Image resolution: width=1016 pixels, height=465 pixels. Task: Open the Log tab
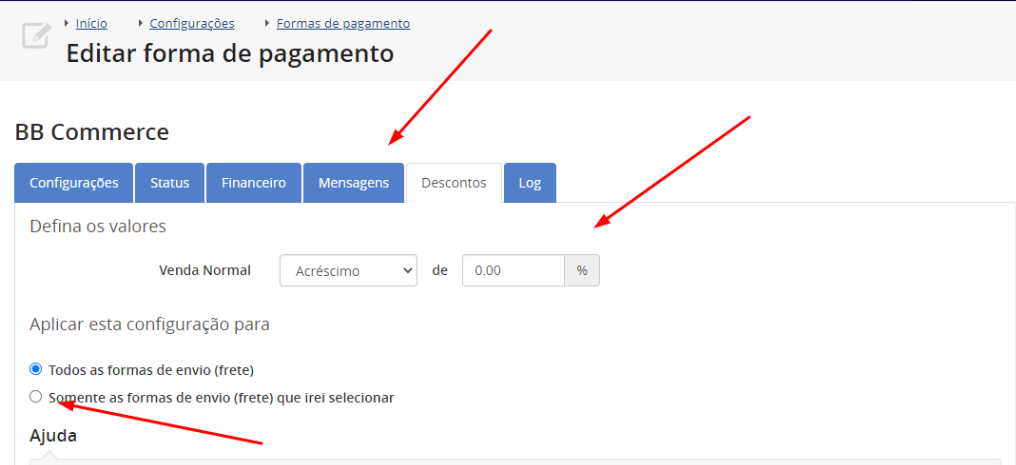click(529, 183)
